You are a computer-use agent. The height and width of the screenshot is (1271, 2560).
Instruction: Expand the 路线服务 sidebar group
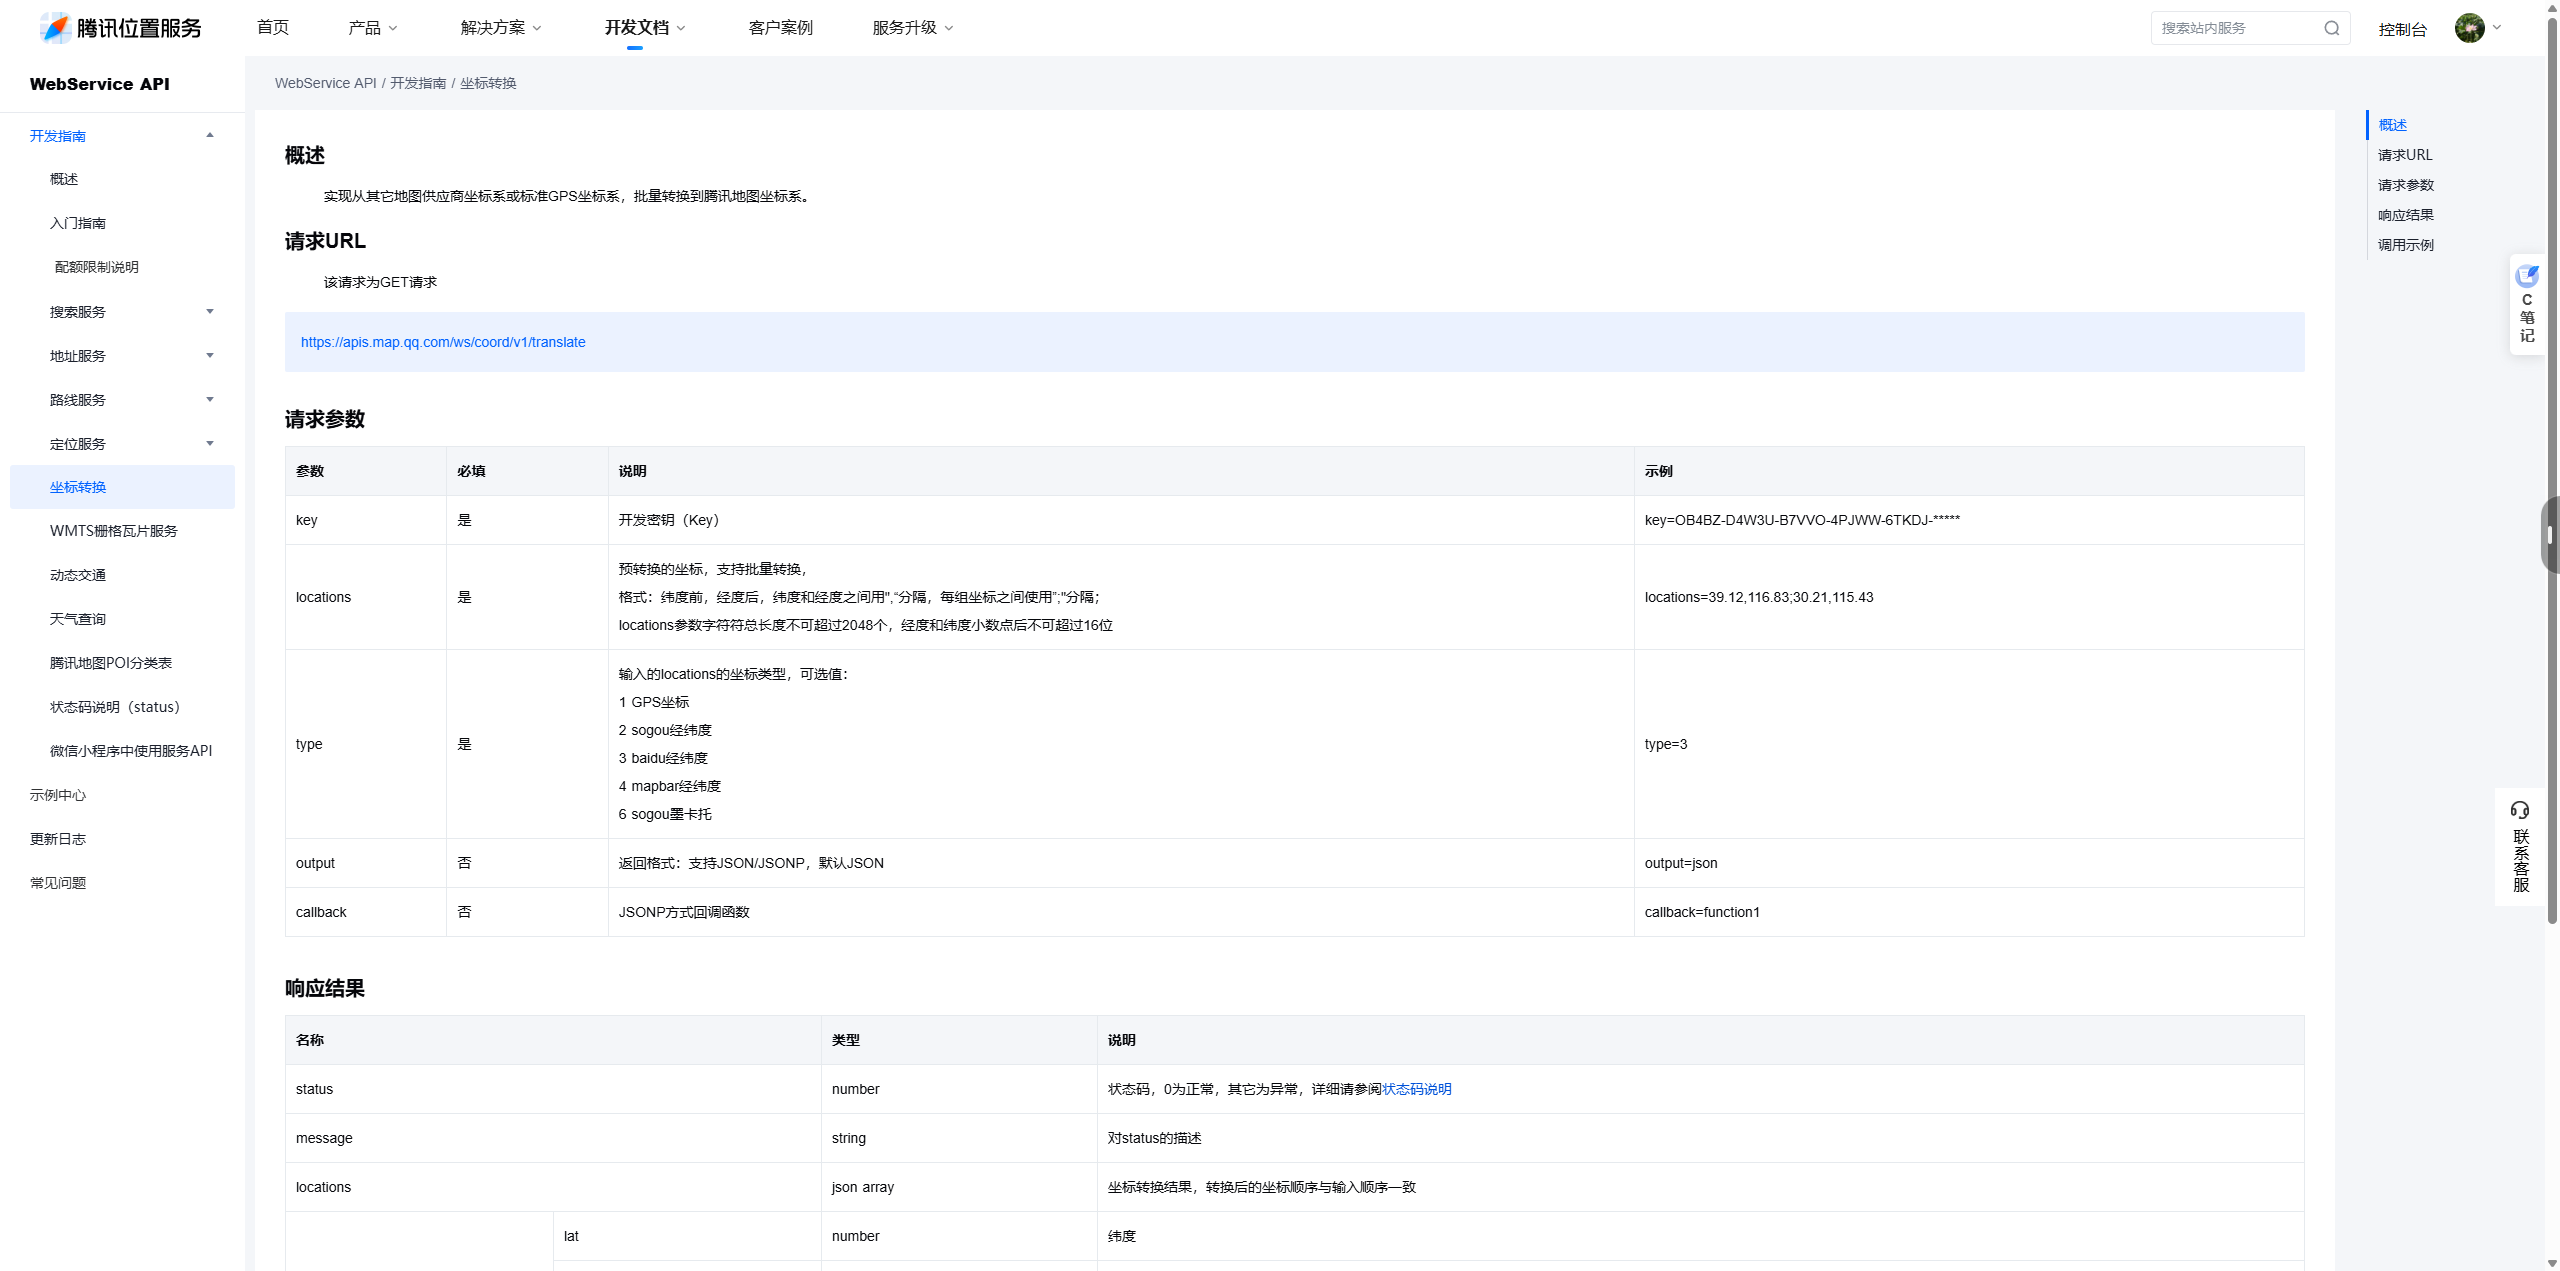pos(210,400)
